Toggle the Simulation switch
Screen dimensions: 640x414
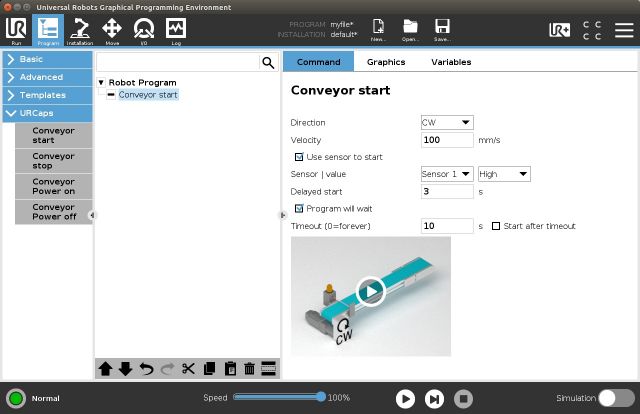tap(615, 397)
